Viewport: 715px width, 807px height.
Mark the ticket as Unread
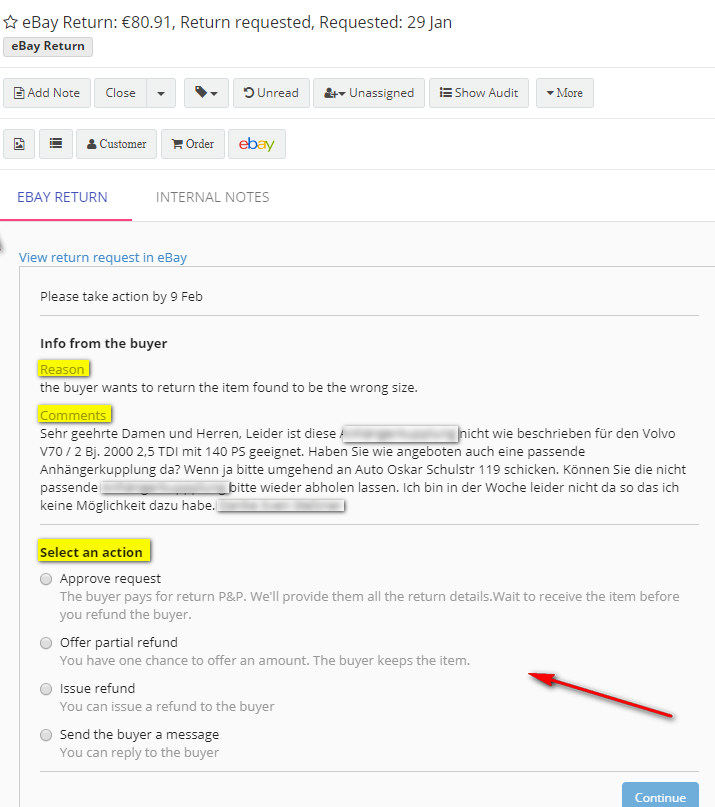[x=271, y=93]
